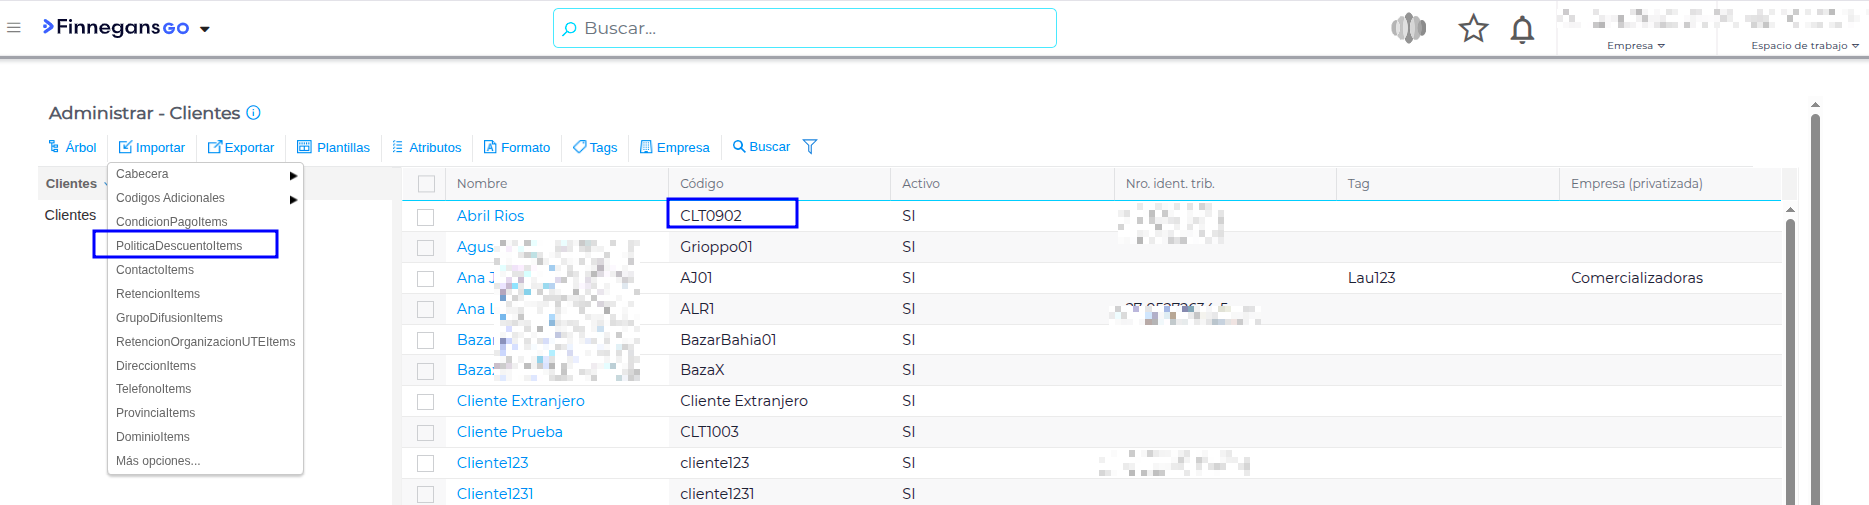Open the Espacio de trabajo dropdown
This screenshot has height=505, width=1869.
click(1804, 46)
